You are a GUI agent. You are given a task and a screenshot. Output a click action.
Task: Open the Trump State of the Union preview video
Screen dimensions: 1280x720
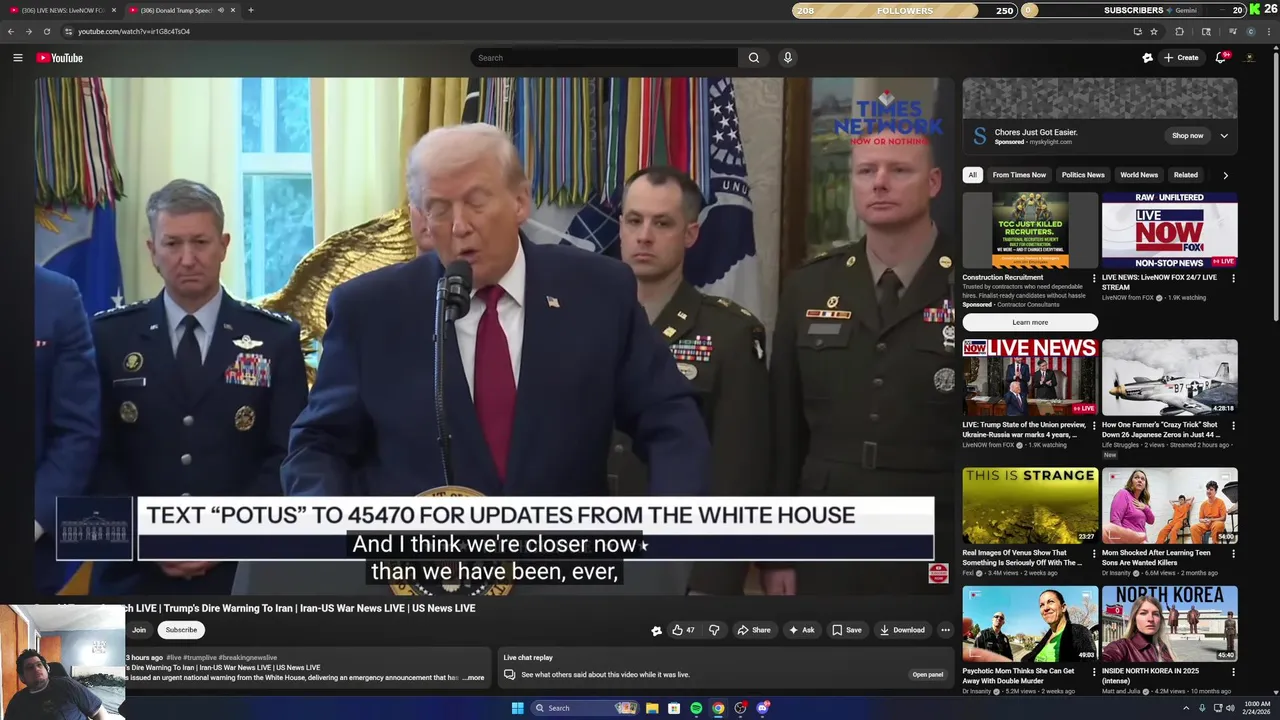click(1030, 378)
